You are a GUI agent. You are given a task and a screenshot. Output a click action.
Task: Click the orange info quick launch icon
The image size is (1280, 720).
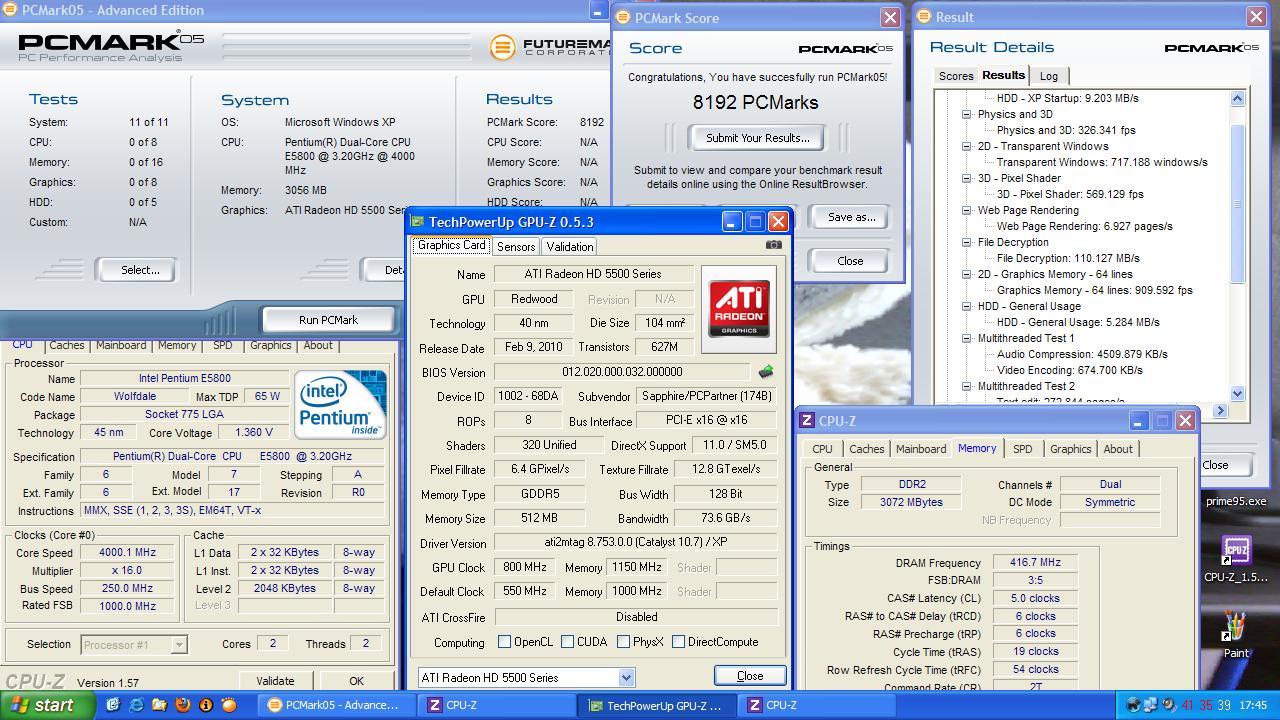(205, 705)
